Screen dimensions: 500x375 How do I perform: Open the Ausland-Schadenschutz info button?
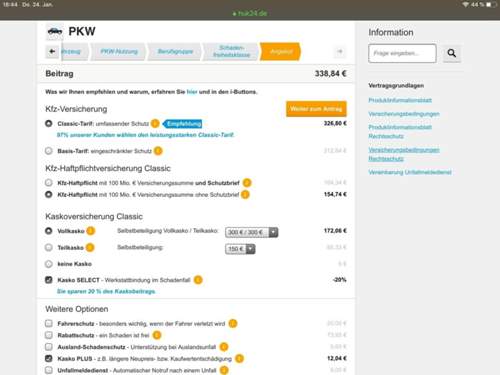tap(224, 347)
